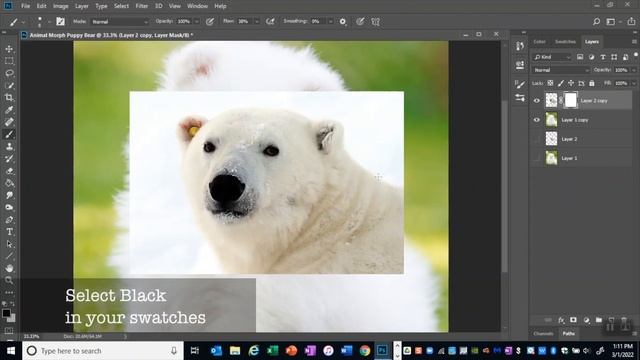This screenshot has width=640, height=360.
Task: Open the Image menu
Action: (x=60, y=6)
